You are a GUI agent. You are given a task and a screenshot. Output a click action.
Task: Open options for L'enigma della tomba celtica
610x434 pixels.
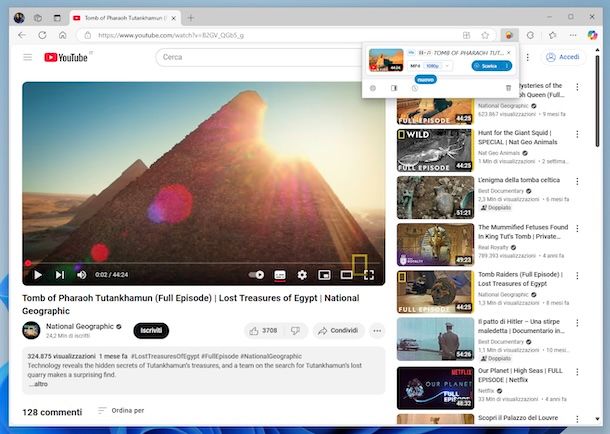coord(577,181)
